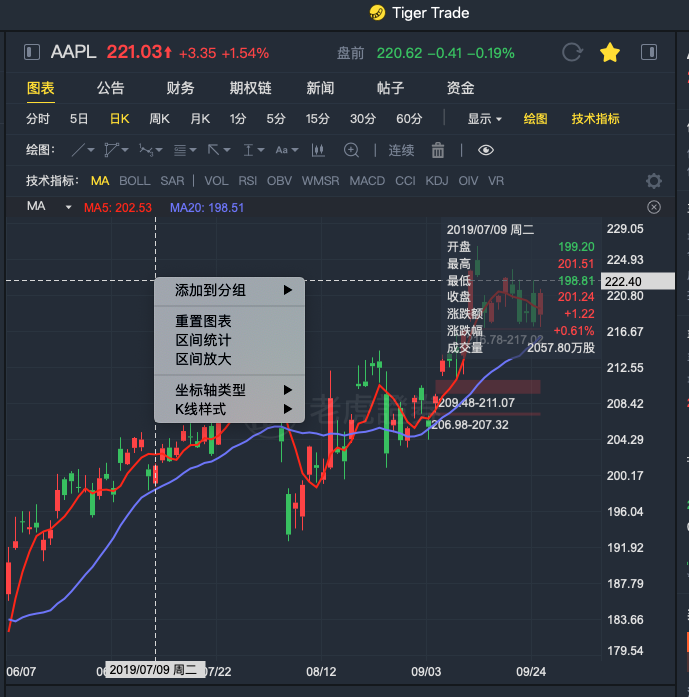Image resolution: width=689 pixels, height=697 pixels.
Task: Open K线样式 submenu
Action: 229,409
